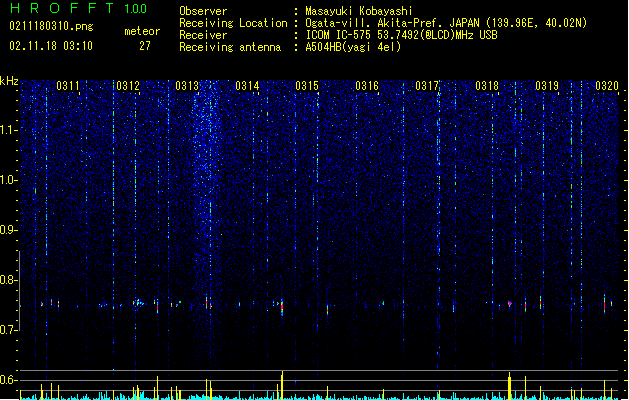Image resolution: width=629 pixels, height=400 pixels.
Task: Click the meteor count value 27
Action: tap(145, 46)
